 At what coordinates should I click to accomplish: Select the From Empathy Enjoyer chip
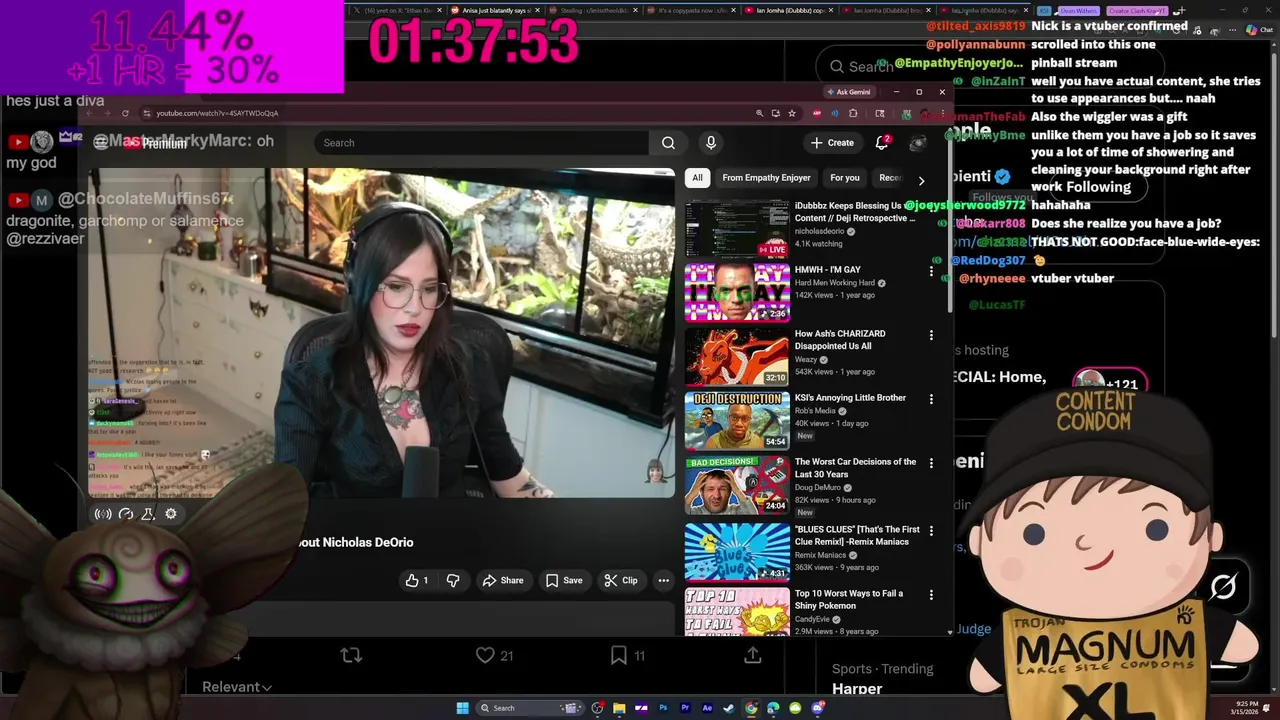[x=766, y=178]
